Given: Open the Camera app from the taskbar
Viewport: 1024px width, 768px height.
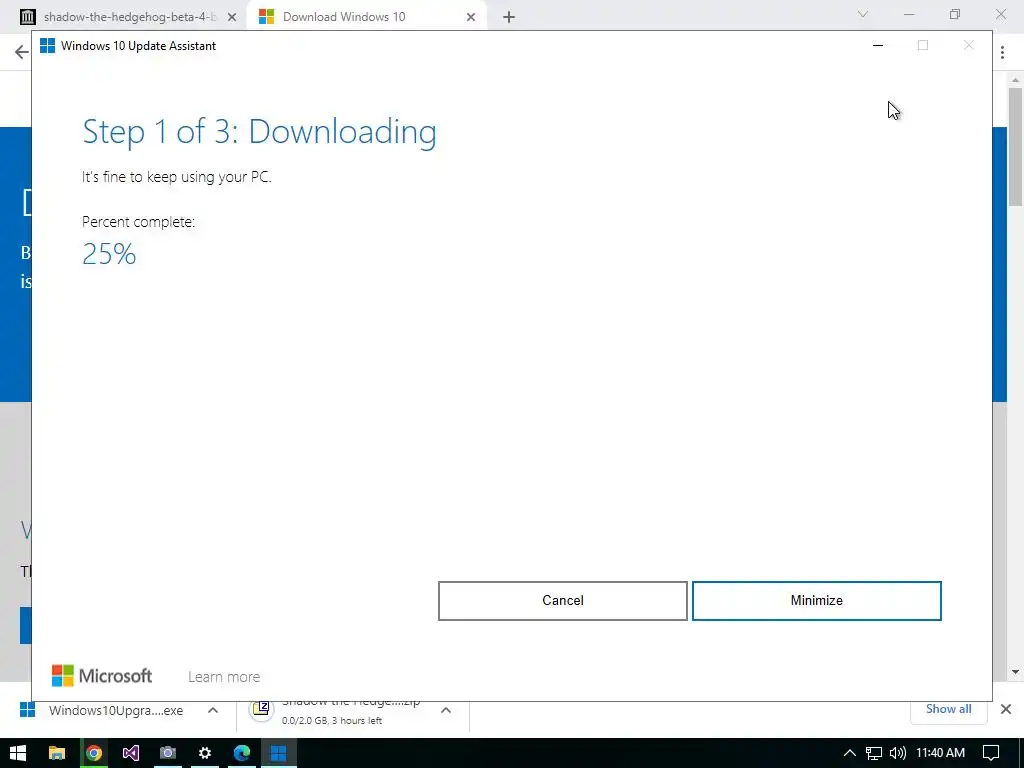Looking at the screenshot, I should tap(168, 753).
